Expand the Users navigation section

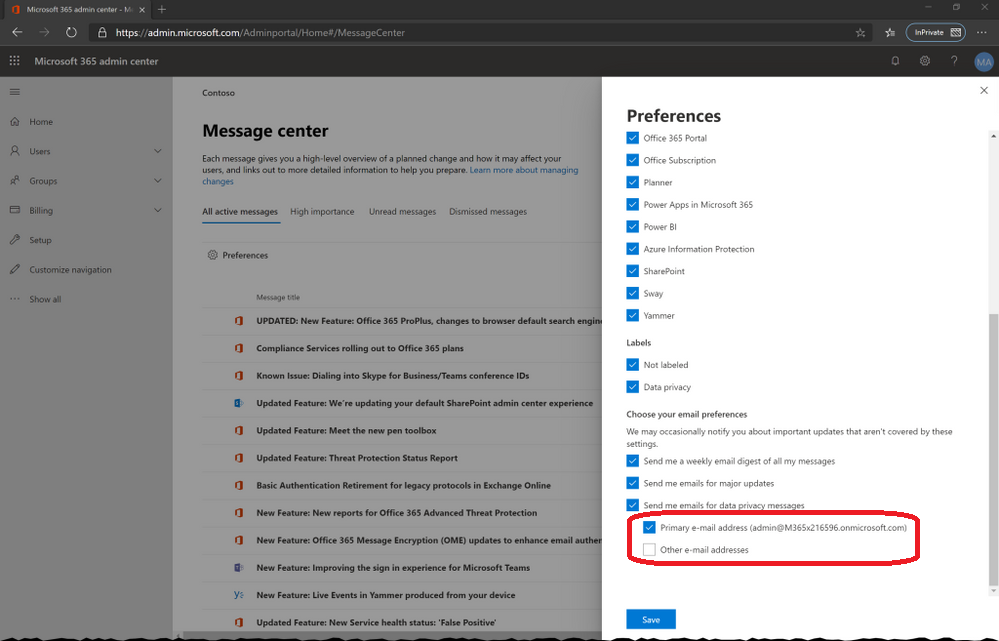click(157, 151)
